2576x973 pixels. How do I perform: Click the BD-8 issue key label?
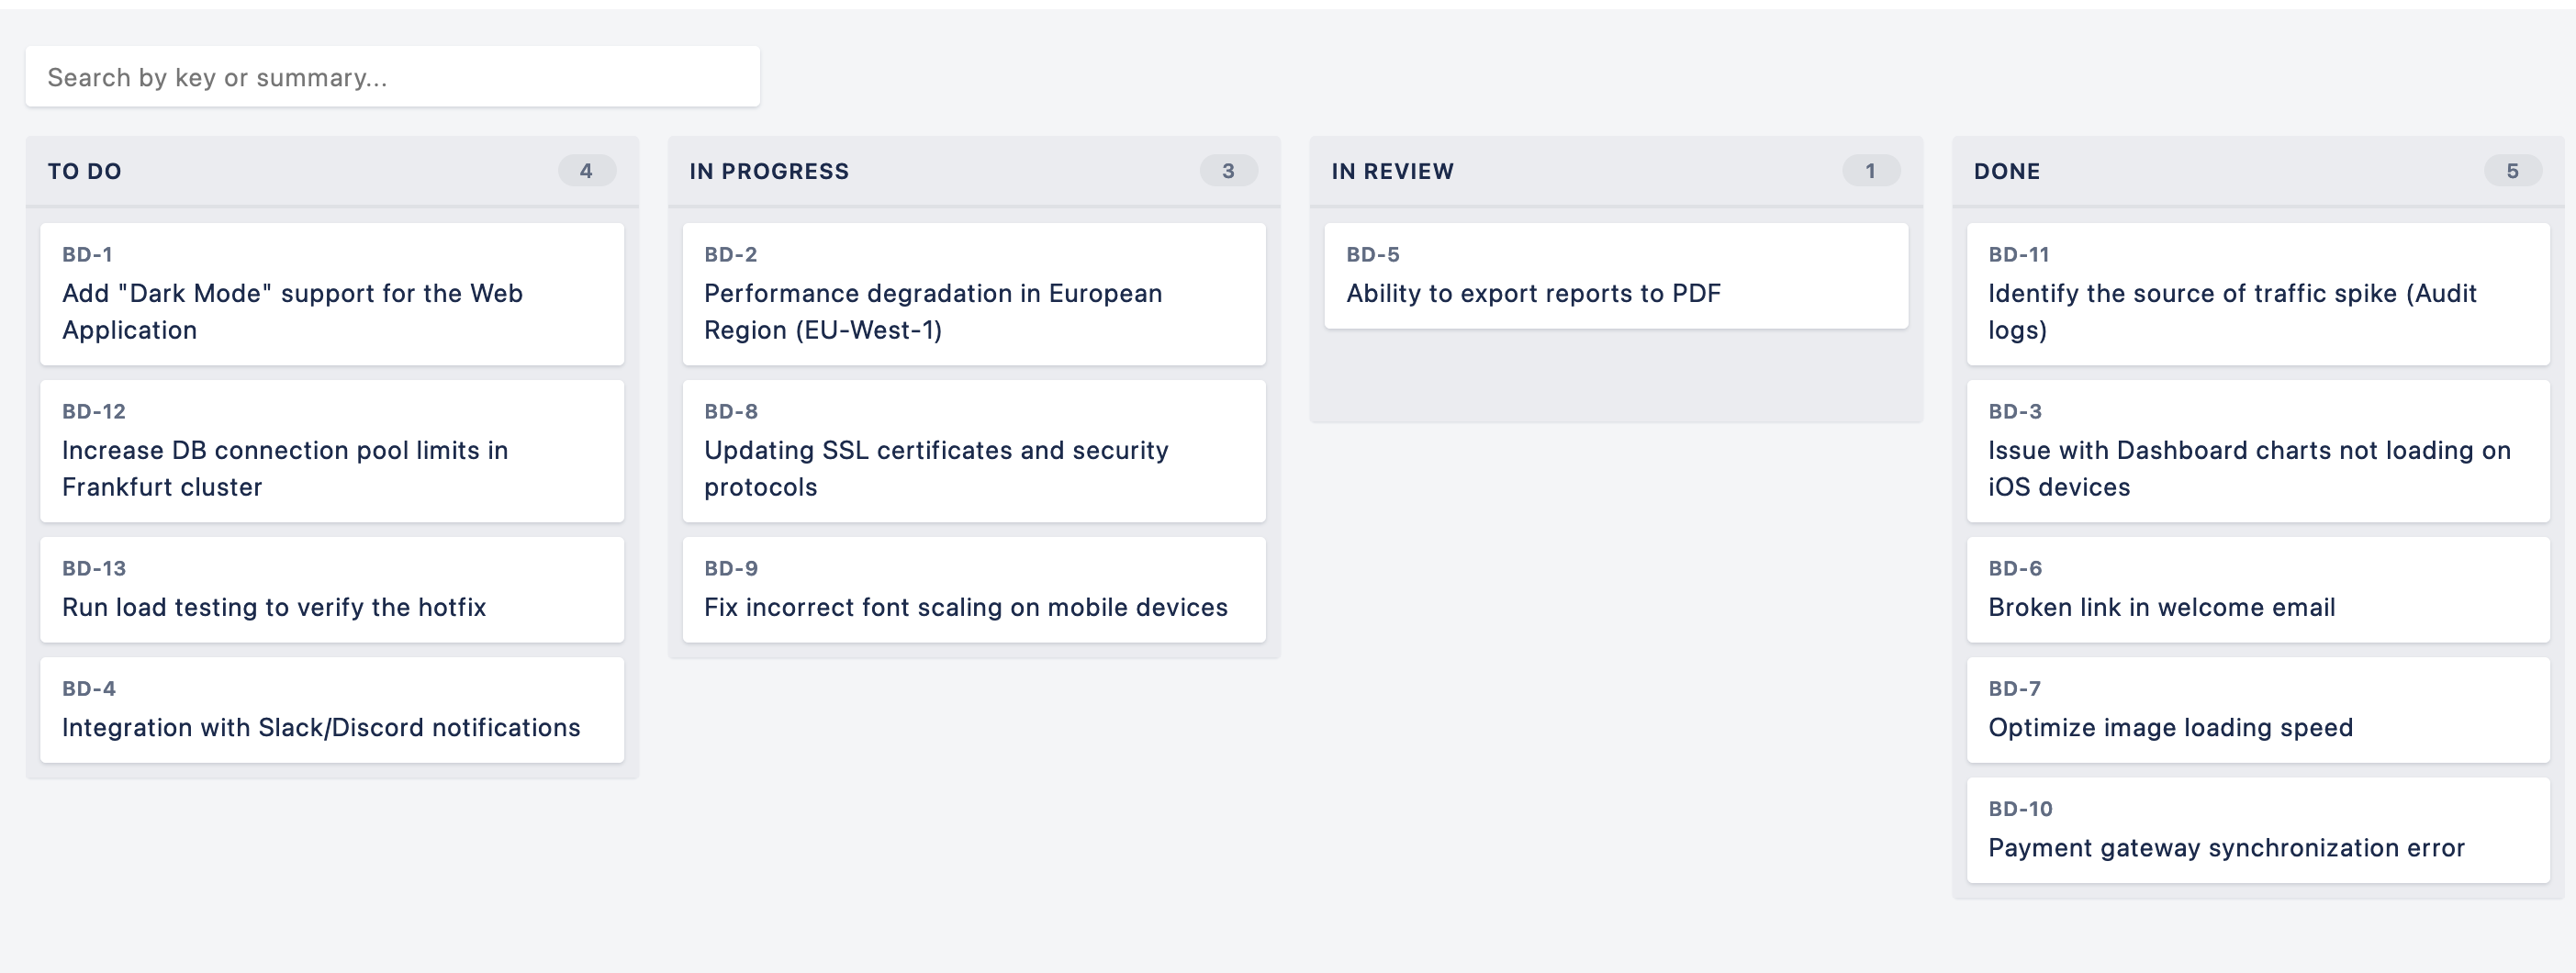click(731, 412)
